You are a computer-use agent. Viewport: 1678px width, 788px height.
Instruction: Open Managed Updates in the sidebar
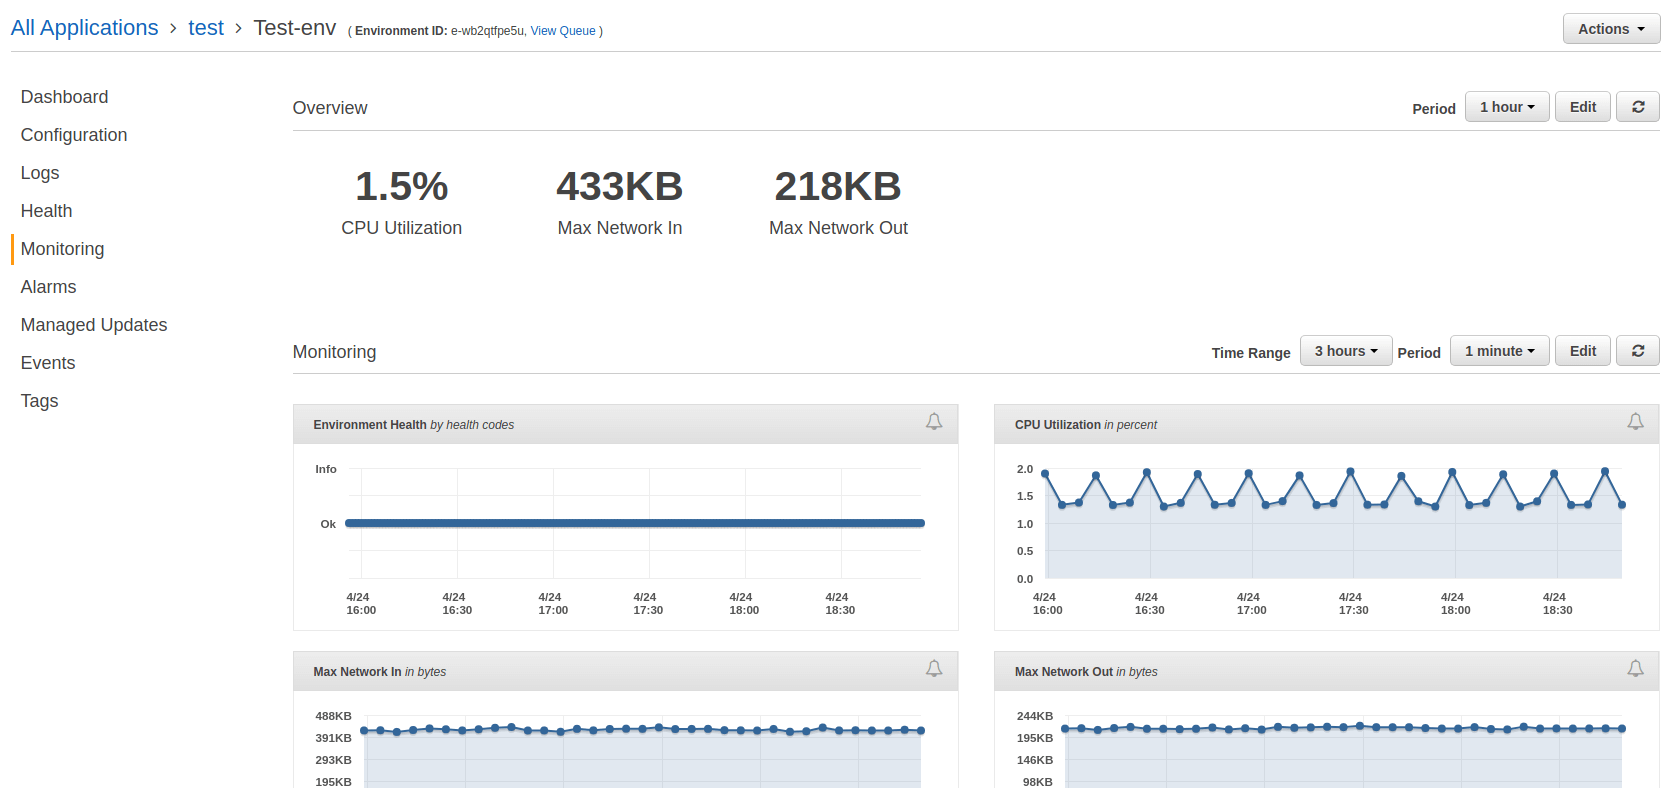click(x=94, y=325)
